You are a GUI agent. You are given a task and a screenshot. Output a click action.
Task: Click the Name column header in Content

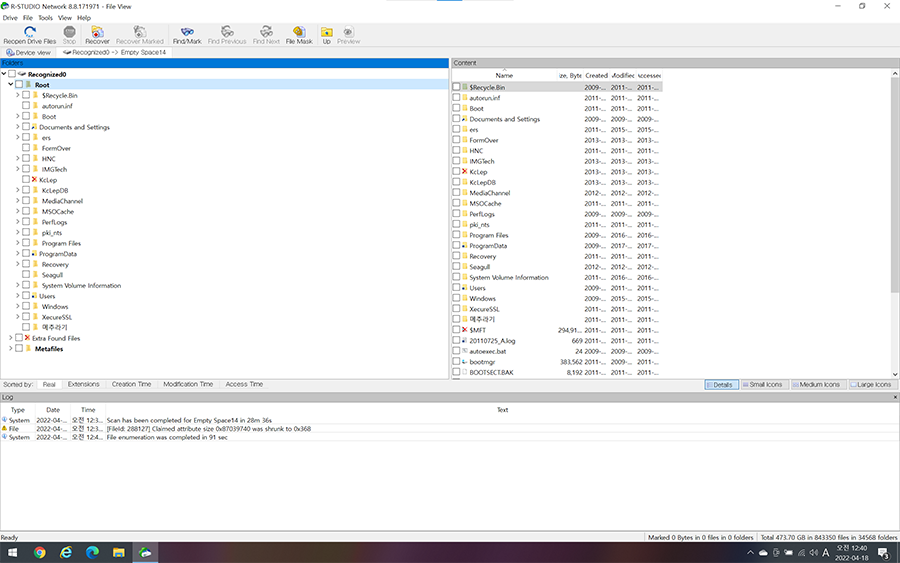(504, 75)
